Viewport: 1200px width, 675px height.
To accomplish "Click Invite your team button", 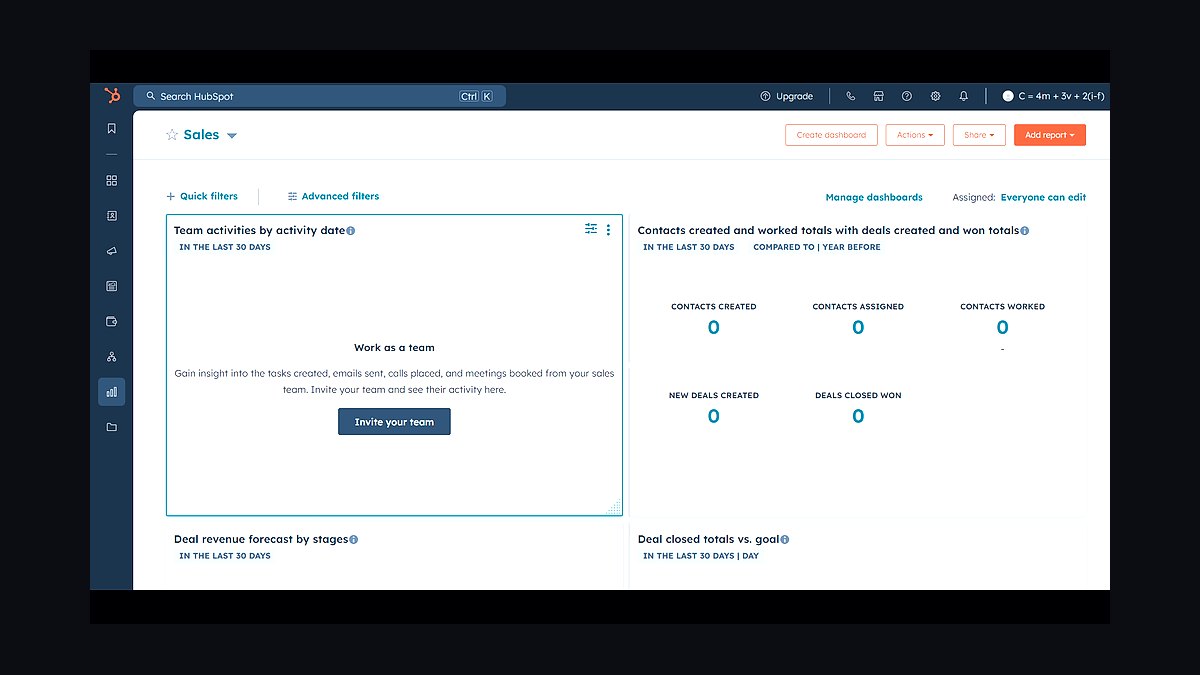I will [x=394, y=422].
